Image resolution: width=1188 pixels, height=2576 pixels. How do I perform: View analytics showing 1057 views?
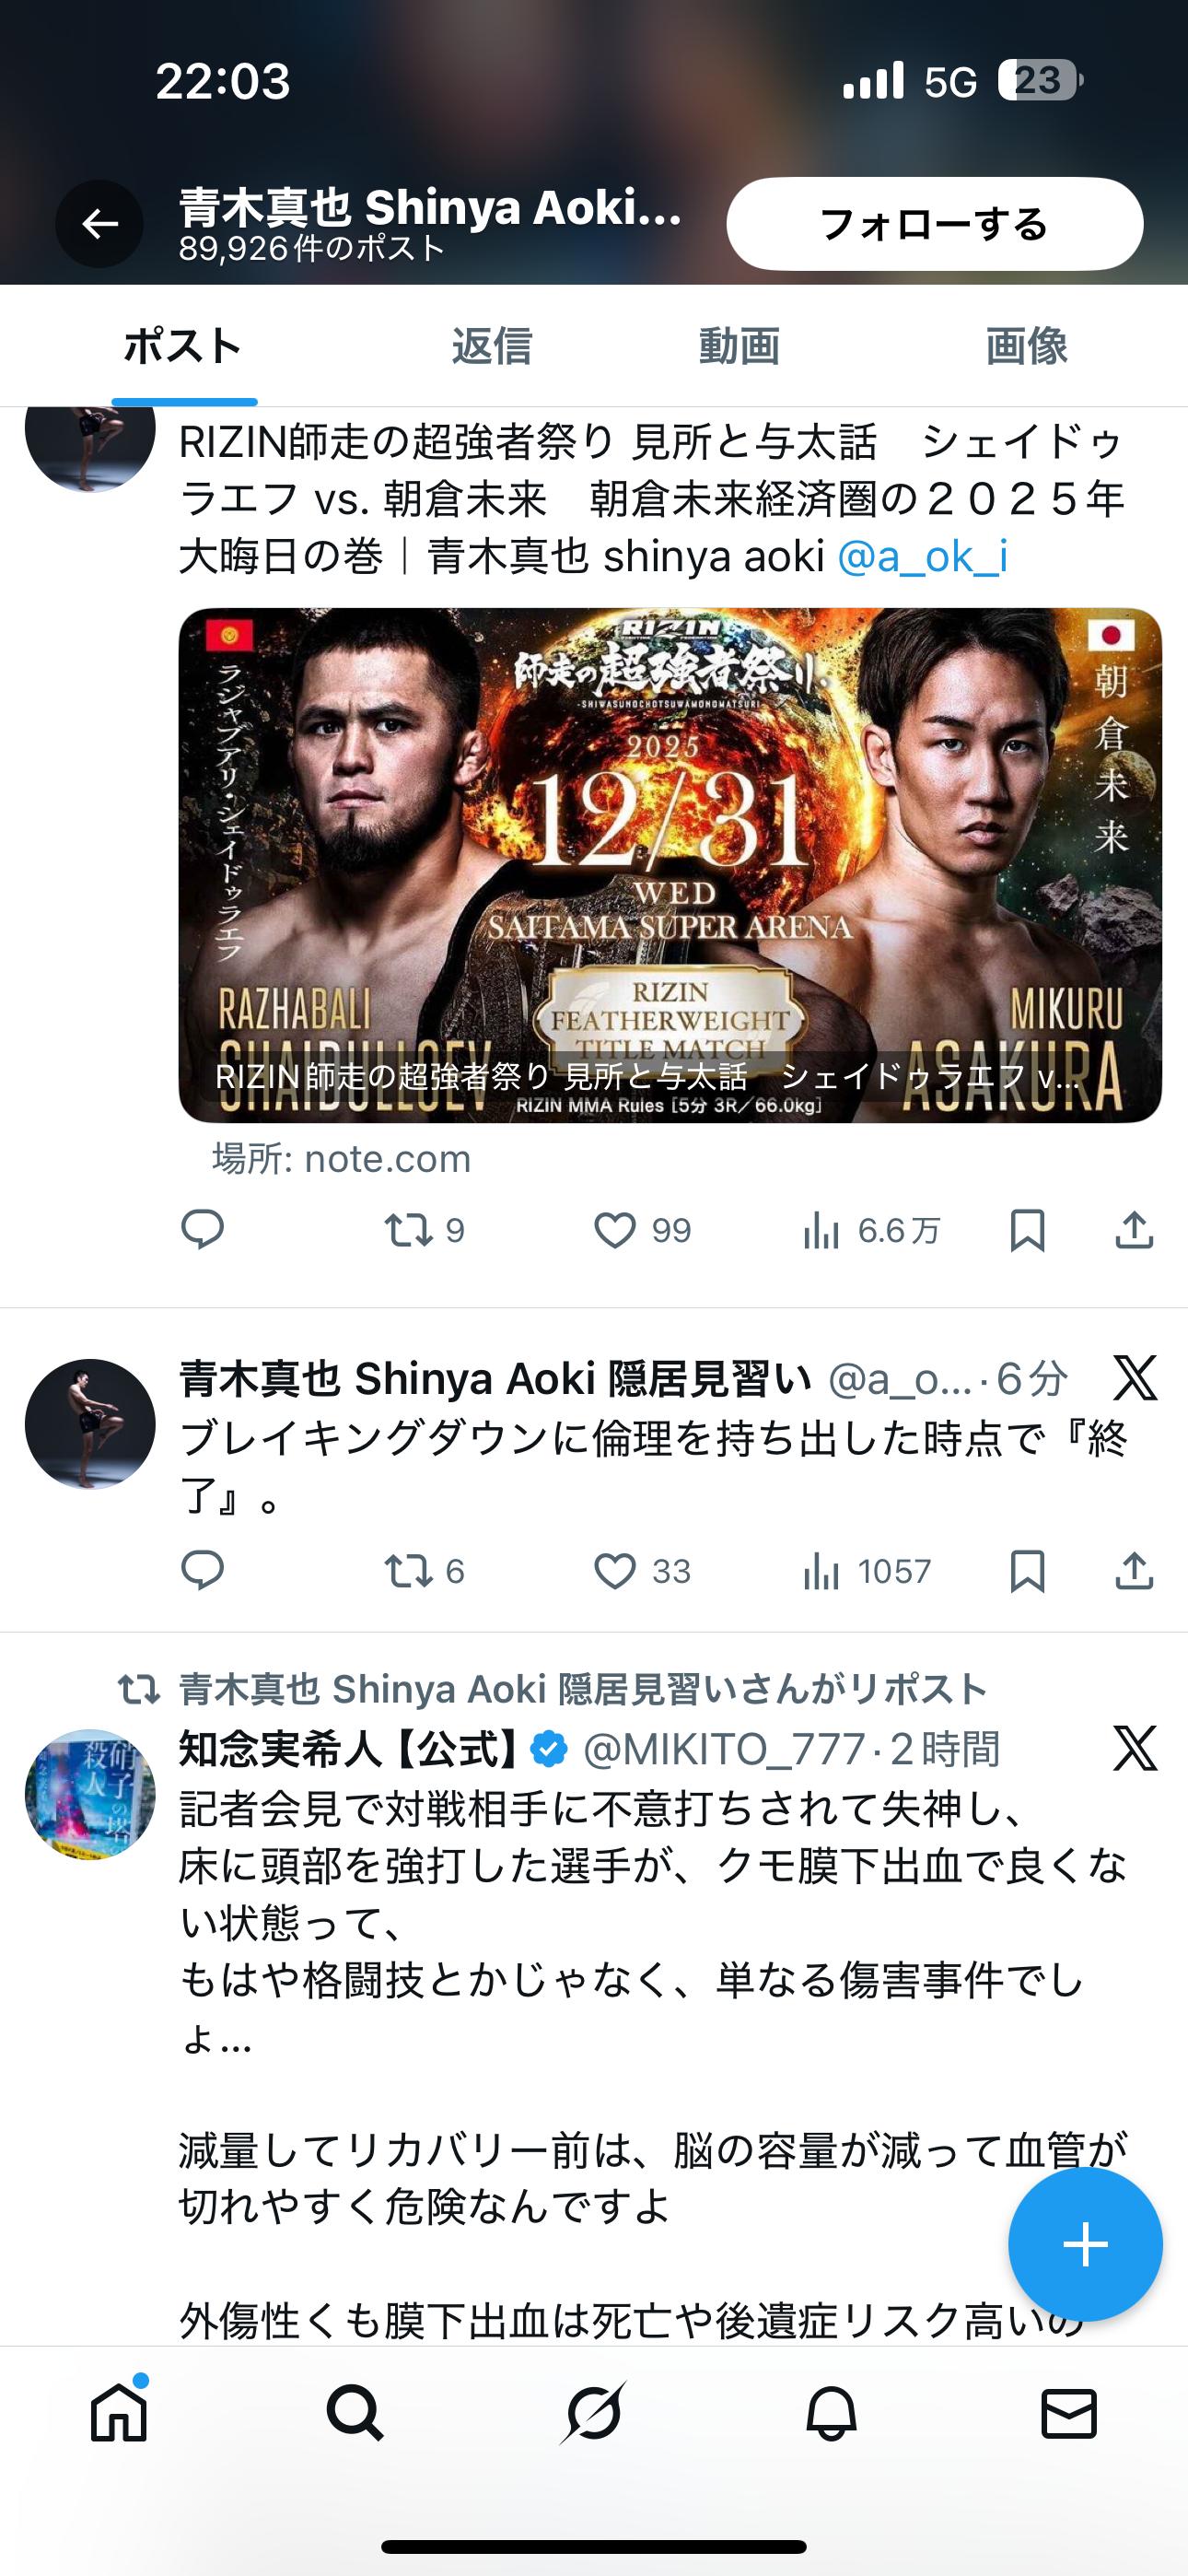[x=867, y=1571]
